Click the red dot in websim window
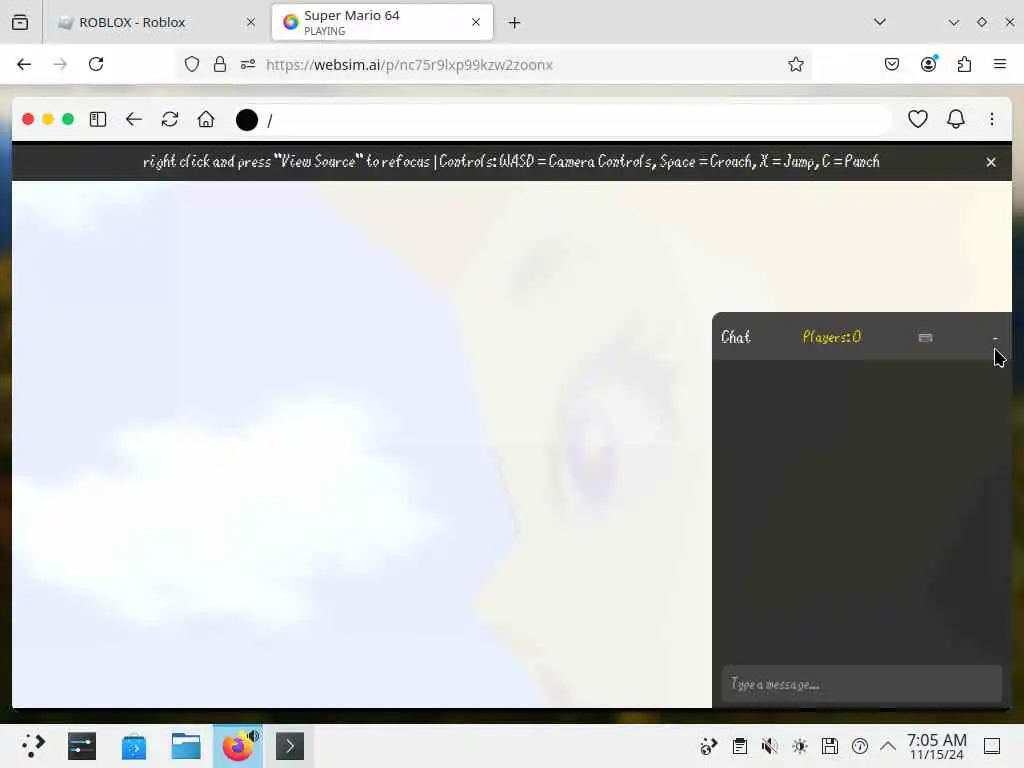The image size is (1024, 768). [28, 120]
